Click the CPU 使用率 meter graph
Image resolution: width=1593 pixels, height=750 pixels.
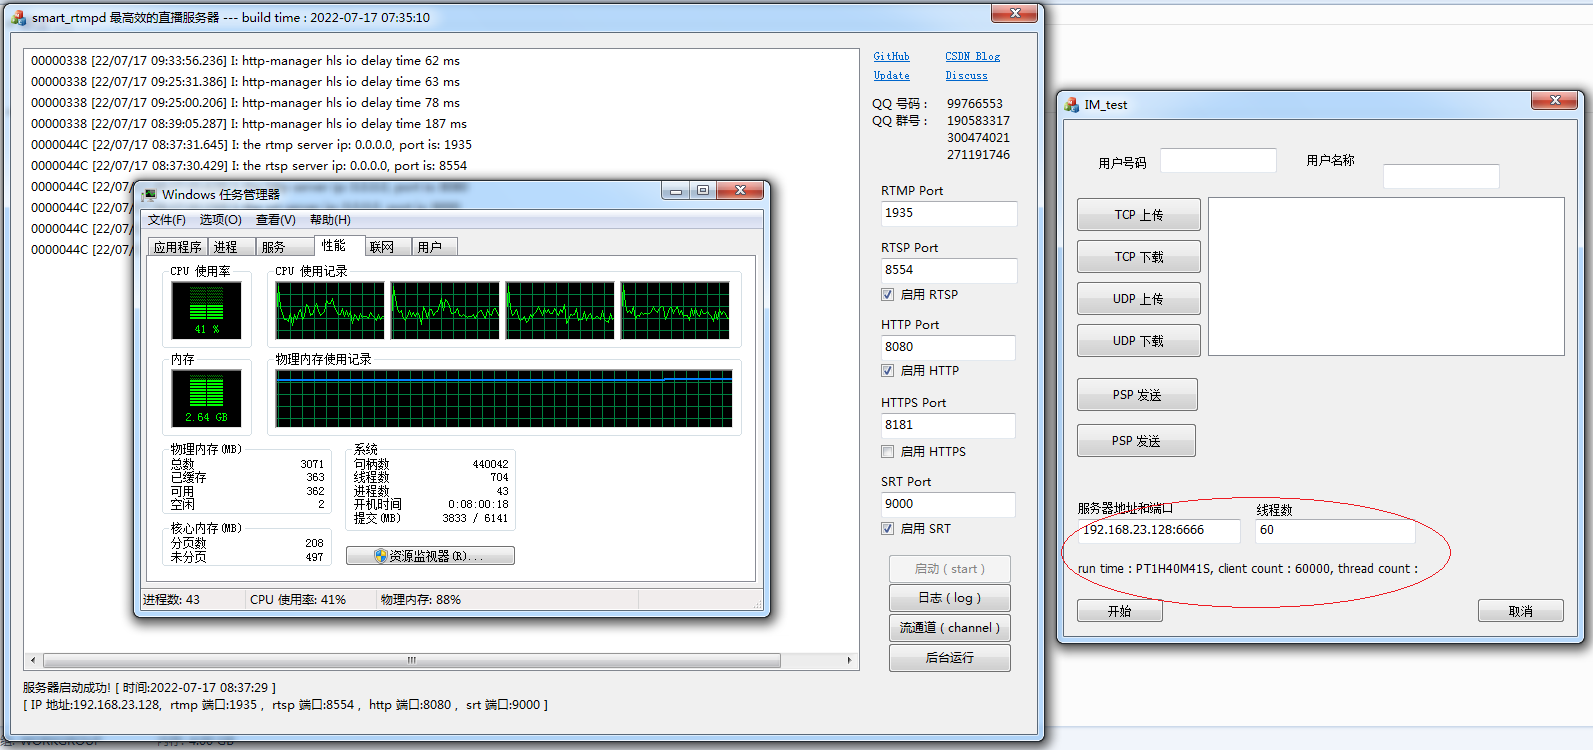coord(206,310)
